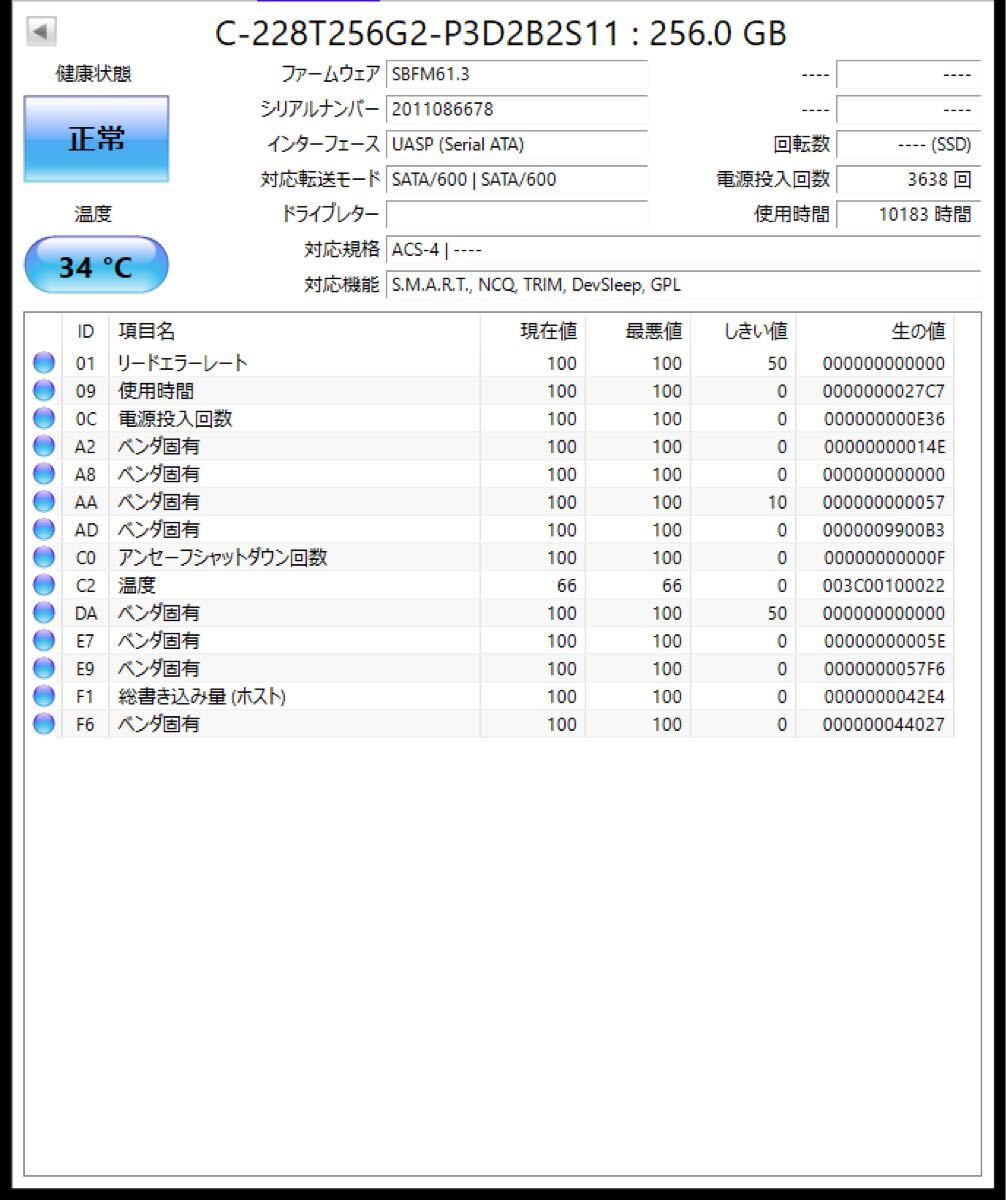This screenshot has height=1200, width=1006.
Task: Click raw value 0000000027C7
Action: point(883,391)
